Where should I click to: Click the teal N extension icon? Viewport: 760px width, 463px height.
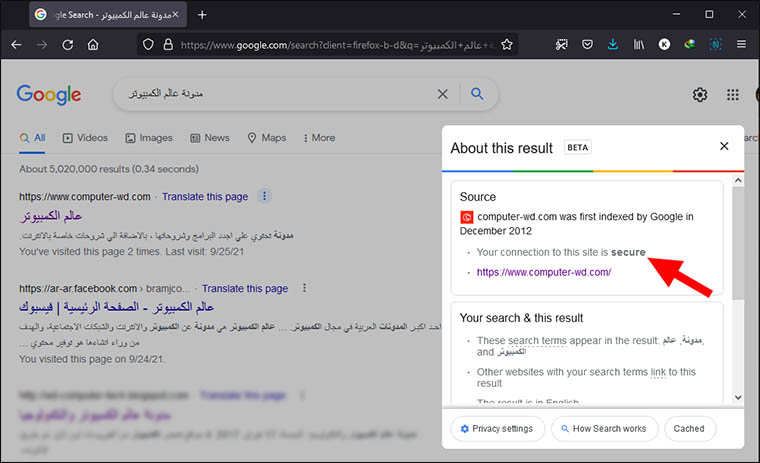(715, 45)
